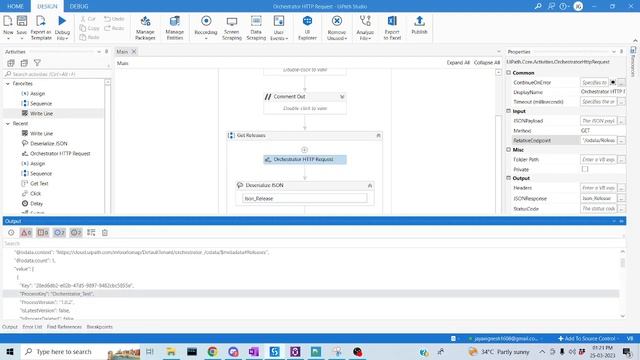Close the Main workflow tab
640x360 pixels.
133,52
